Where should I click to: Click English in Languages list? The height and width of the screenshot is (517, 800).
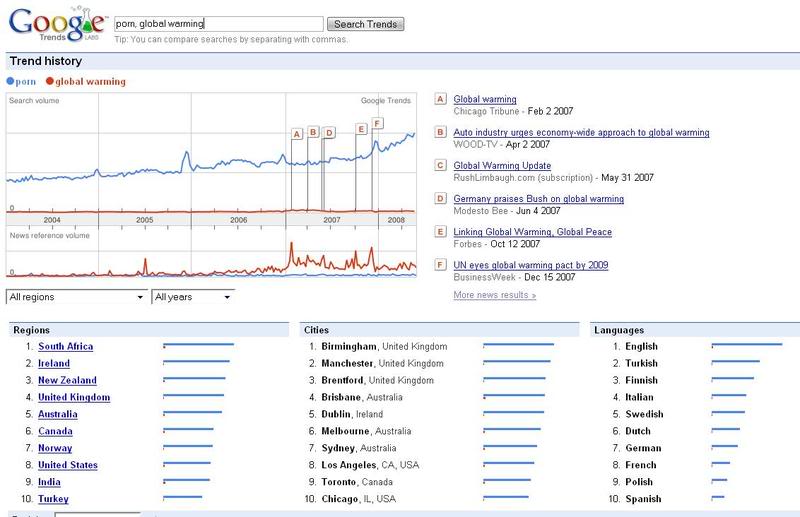pos(641,347)
